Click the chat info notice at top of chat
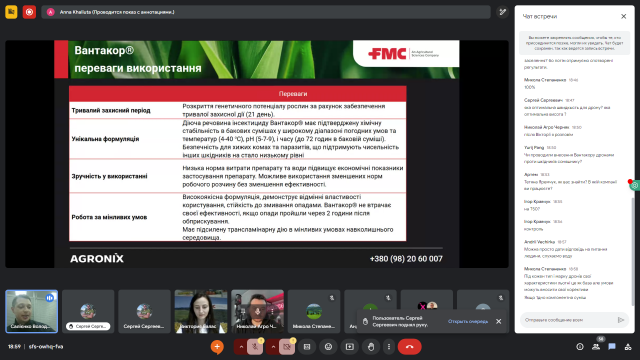 [574, 42]
